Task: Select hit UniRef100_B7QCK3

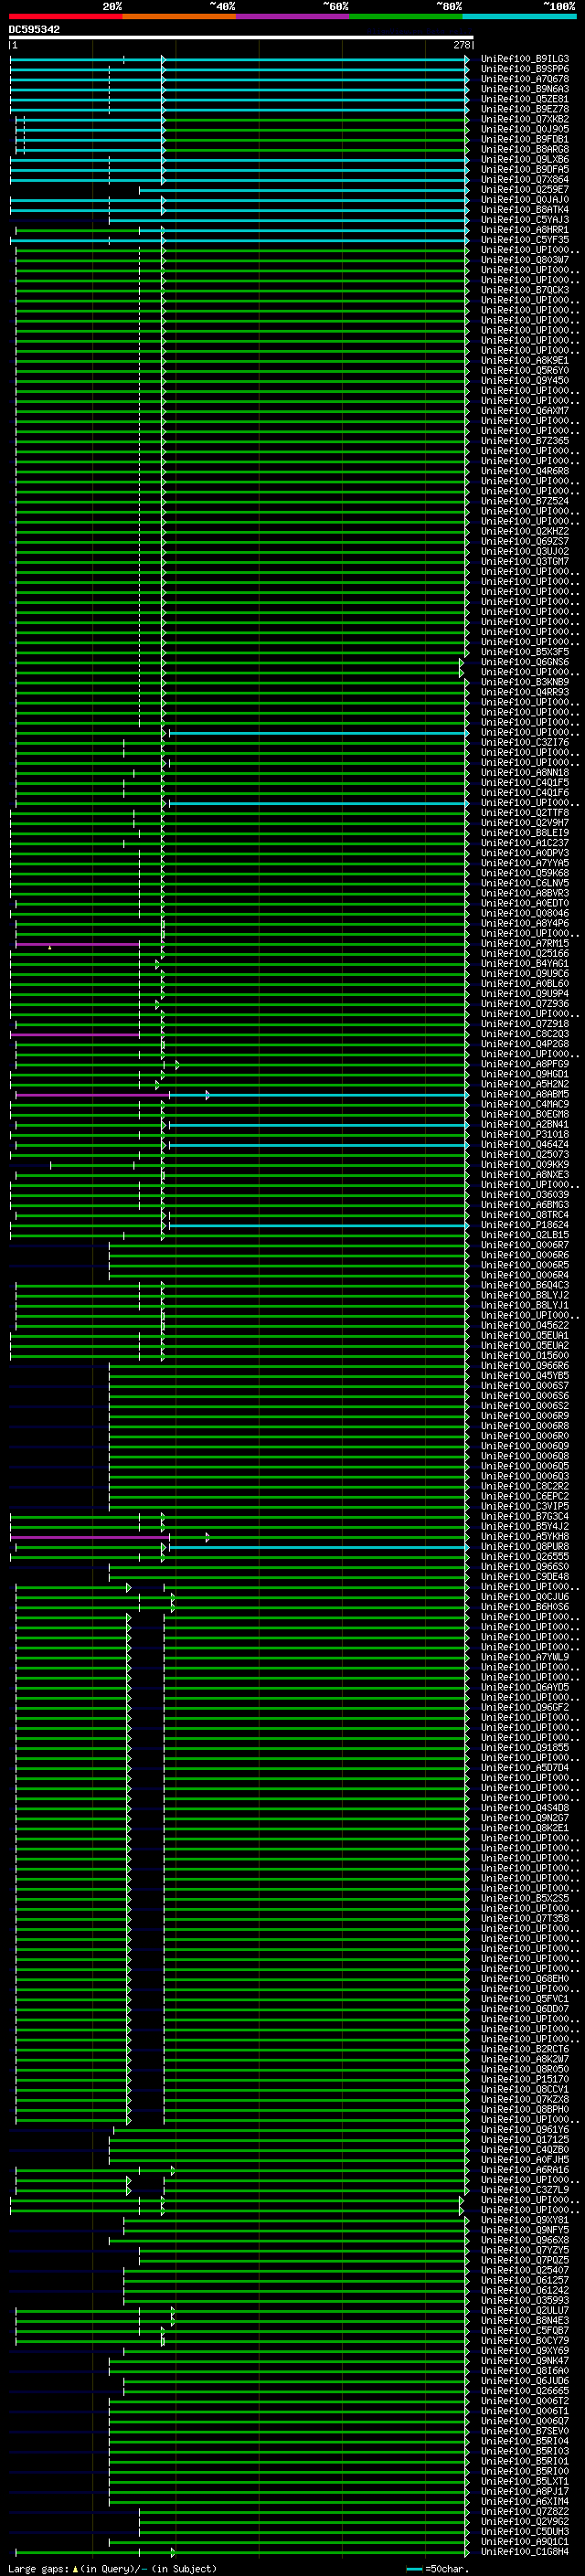Action: tap(525, 290)
